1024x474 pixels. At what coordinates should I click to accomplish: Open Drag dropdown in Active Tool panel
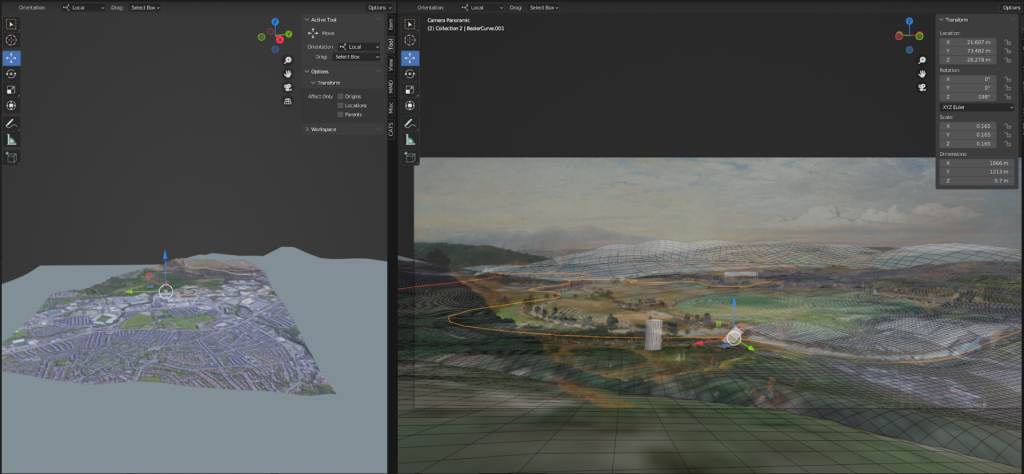pyautogui.click(x=357, y=57)
